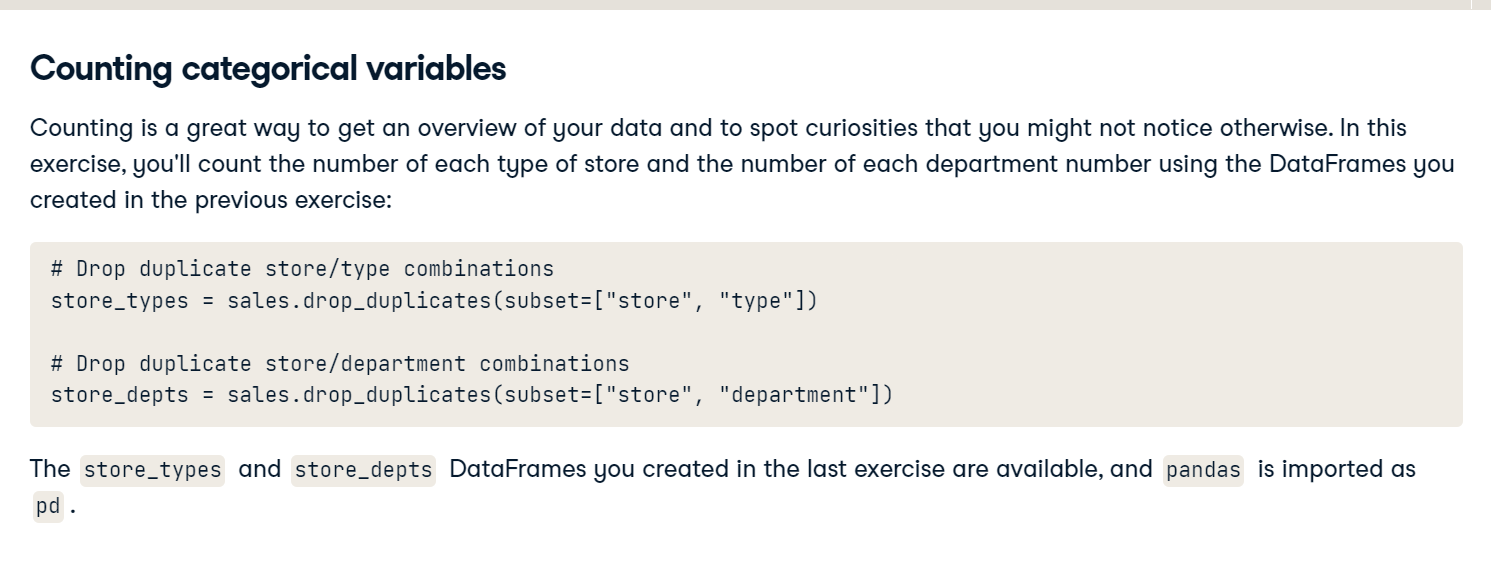Click the gray top bar strip
Image resolution: width=1491 pixels, height=564 pixels.
coord(745,4)
